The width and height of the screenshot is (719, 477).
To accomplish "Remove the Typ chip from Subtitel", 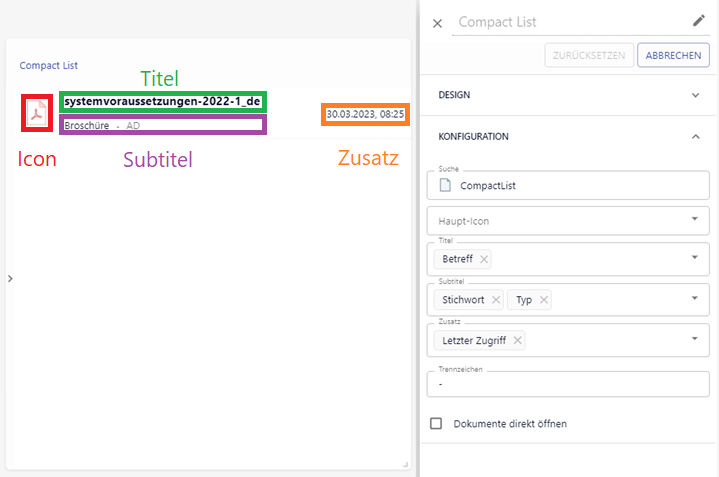I will tap(544, 300).
